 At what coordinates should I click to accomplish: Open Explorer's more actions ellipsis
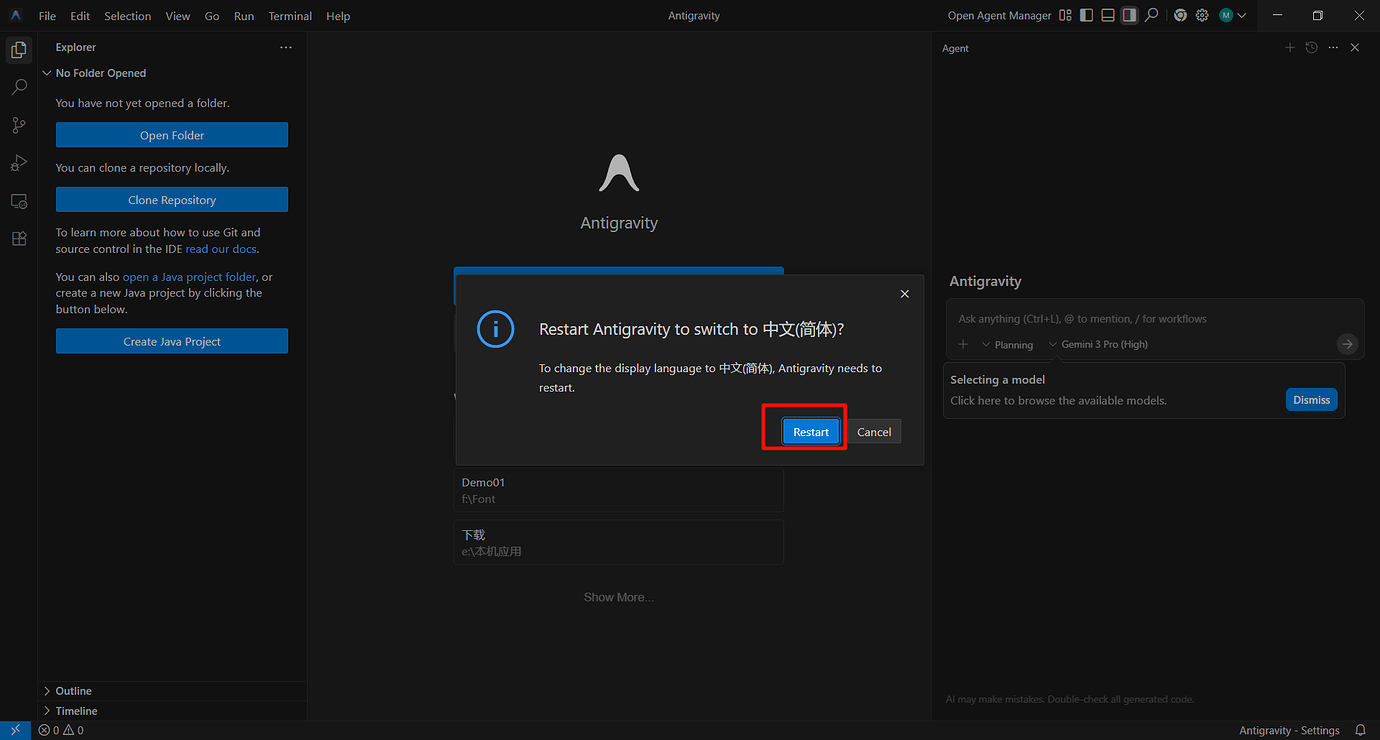pos(286,47)
